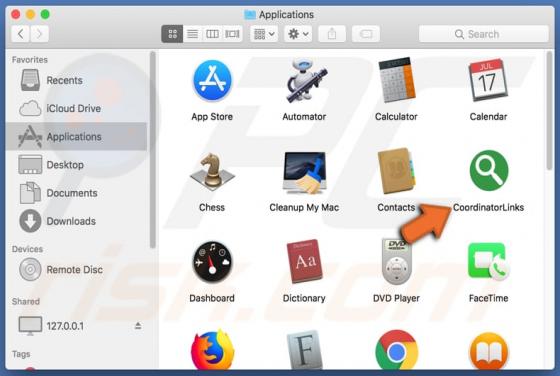Zoom the window with green button

pyautogui.click(x=45, y=14)
